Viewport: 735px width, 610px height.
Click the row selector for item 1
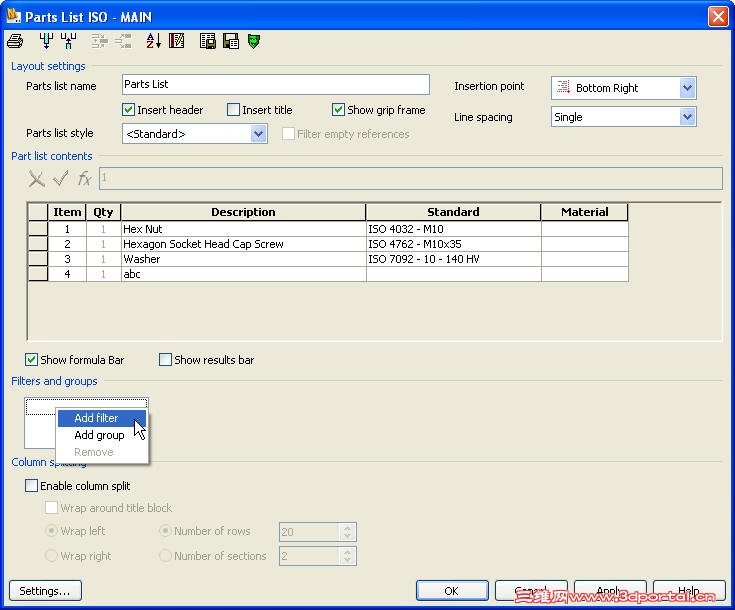38,229
